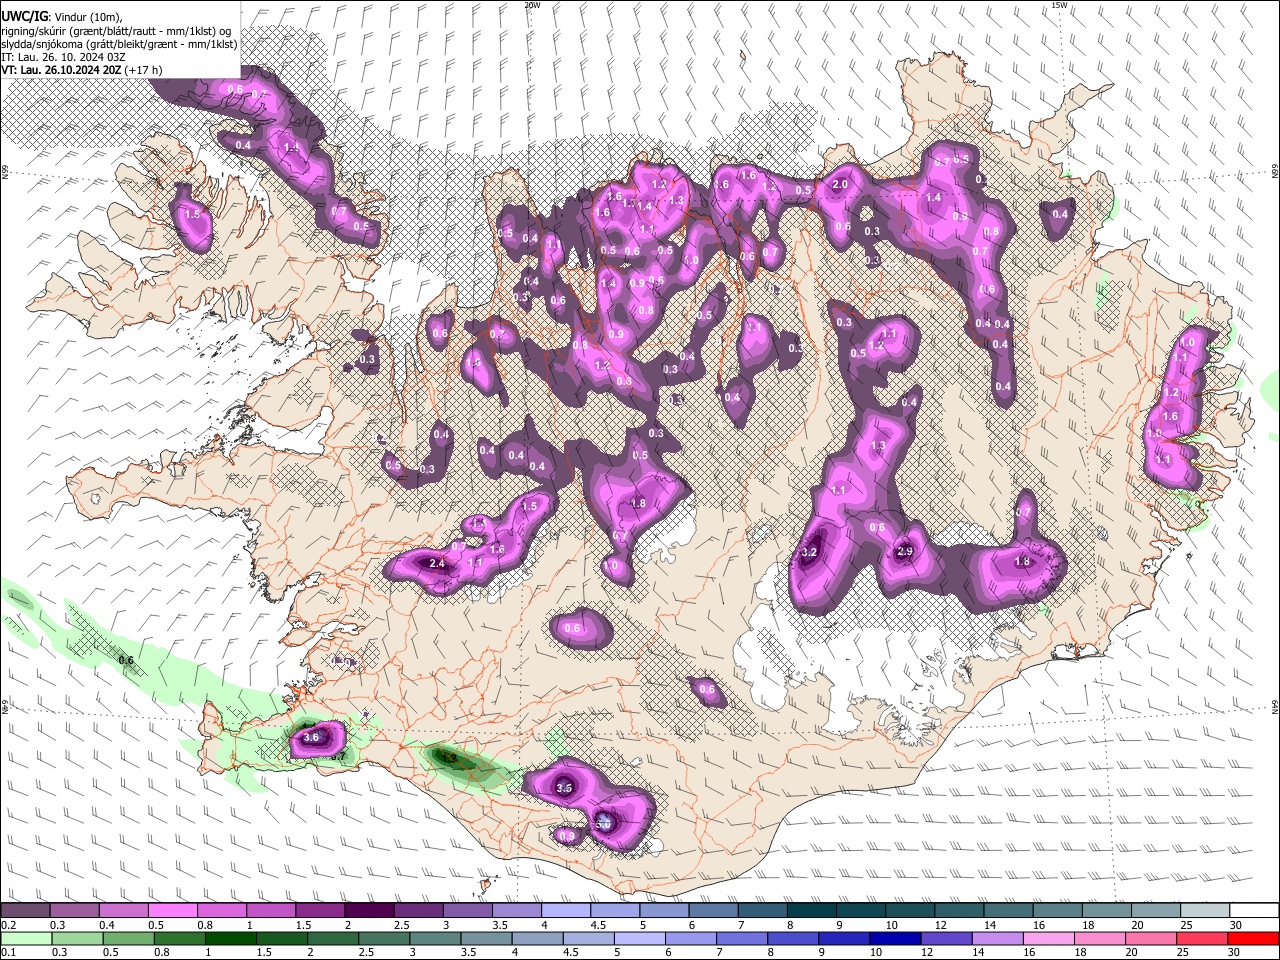
Task: Click the 'slydda/snjókoma' legend description line
Action: [119, 44]
